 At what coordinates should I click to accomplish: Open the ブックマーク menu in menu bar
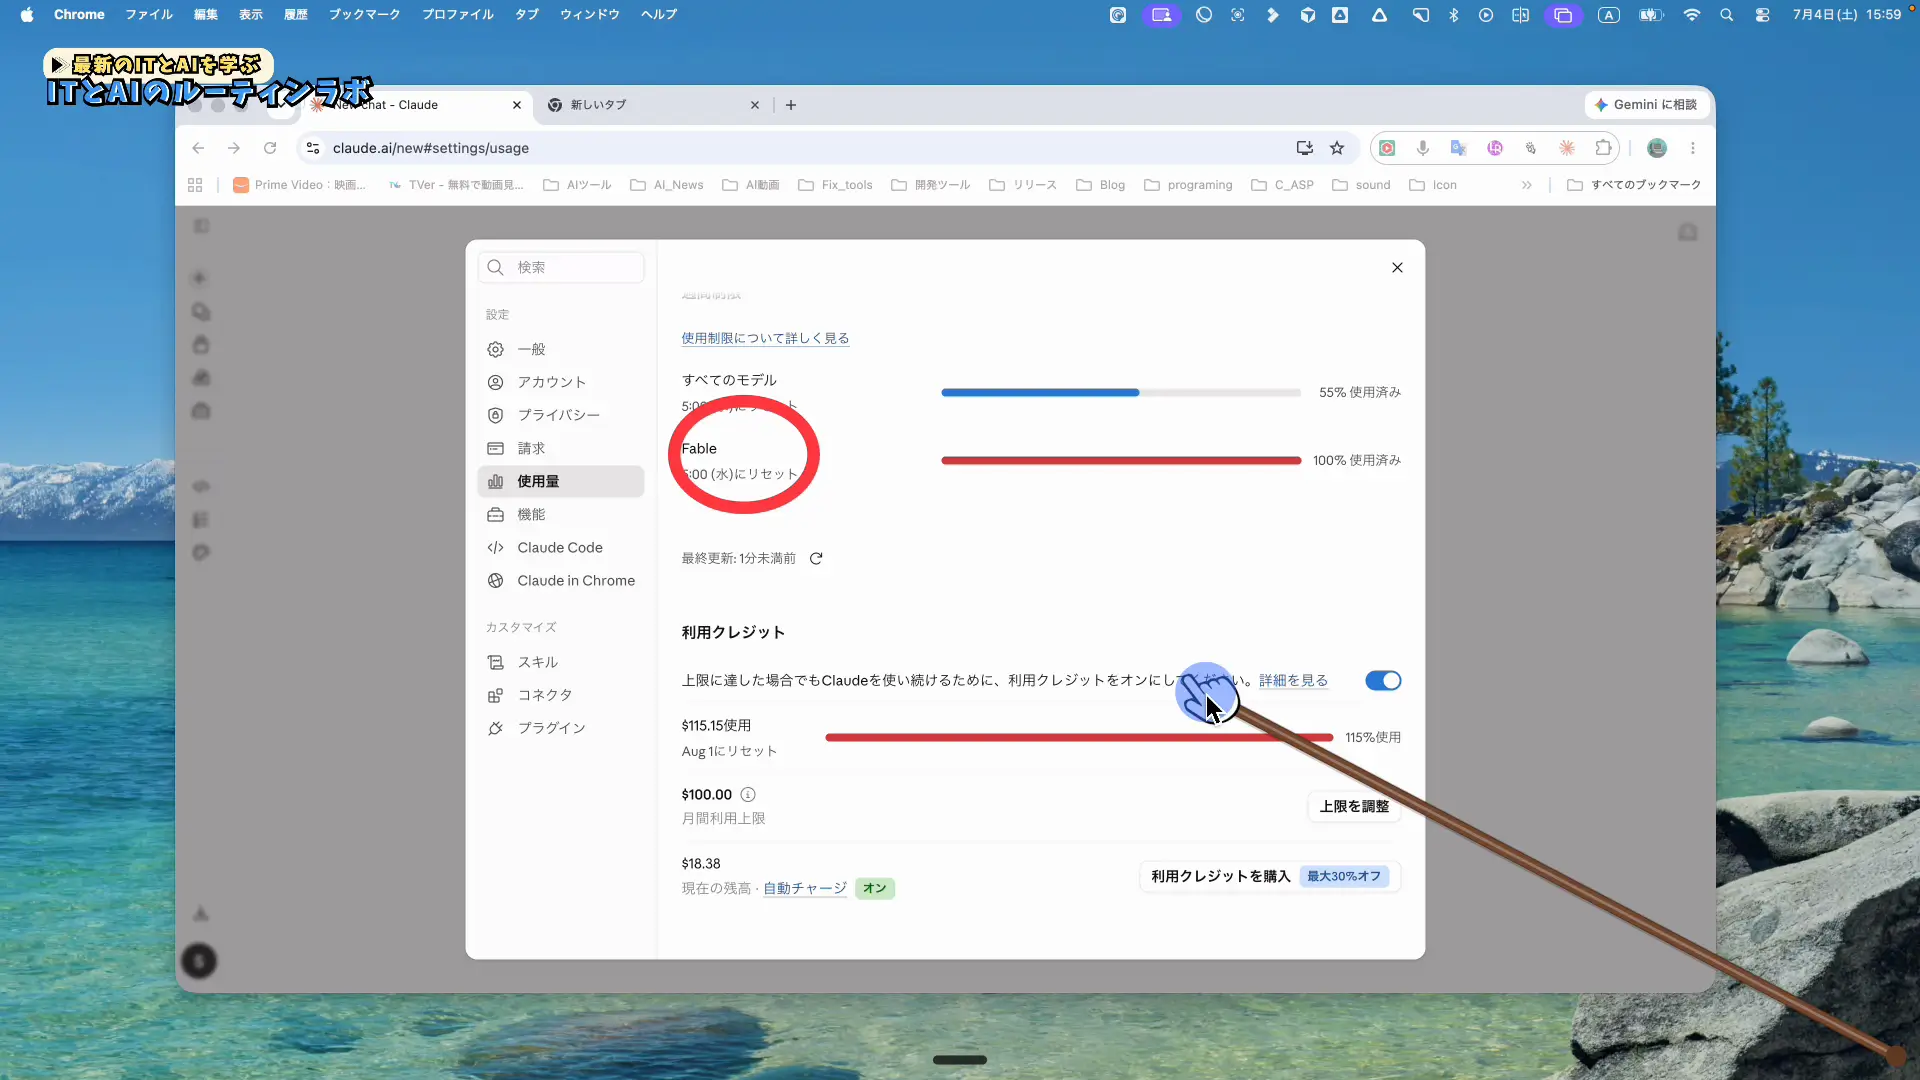(364, 15)
